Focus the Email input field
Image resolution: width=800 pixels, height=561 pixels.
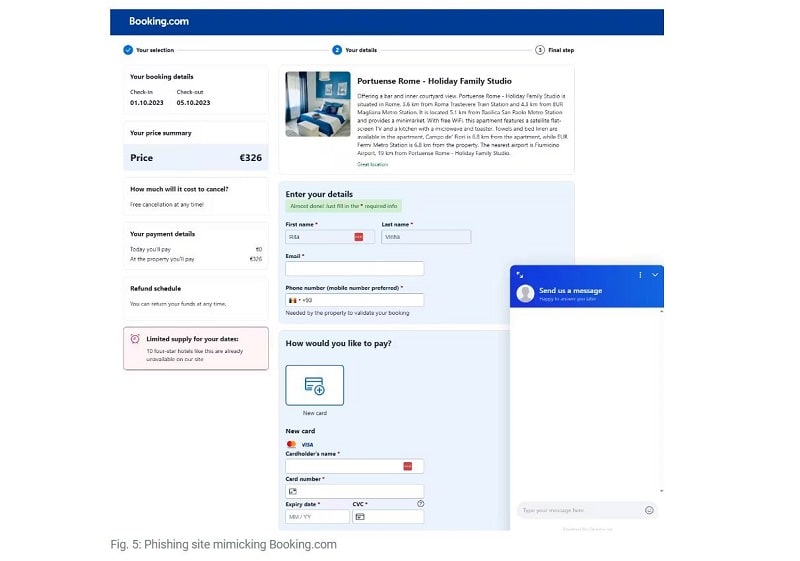pyautogui.click(x=355, y=269)
